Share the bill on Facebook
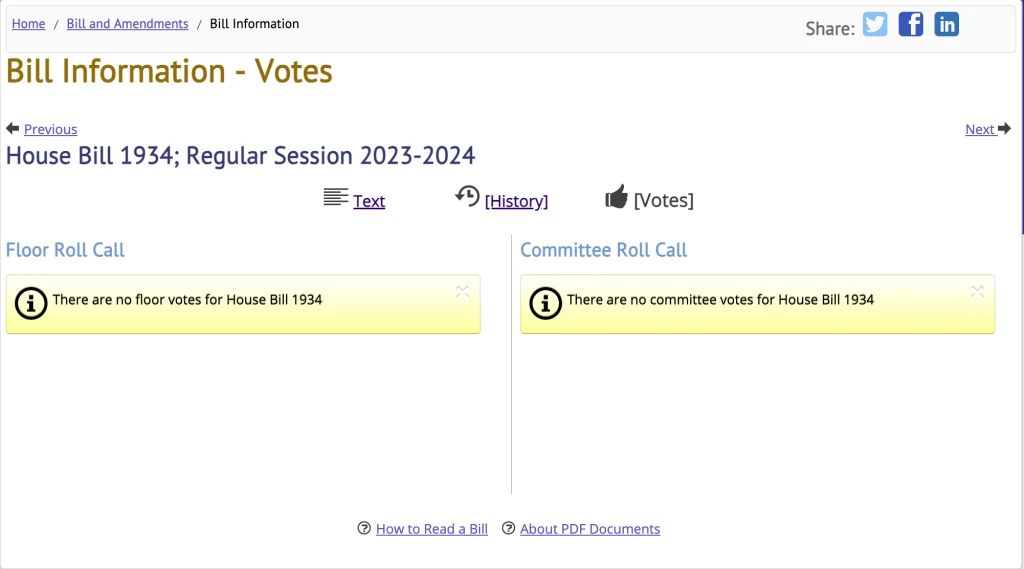 pos(911,25)
